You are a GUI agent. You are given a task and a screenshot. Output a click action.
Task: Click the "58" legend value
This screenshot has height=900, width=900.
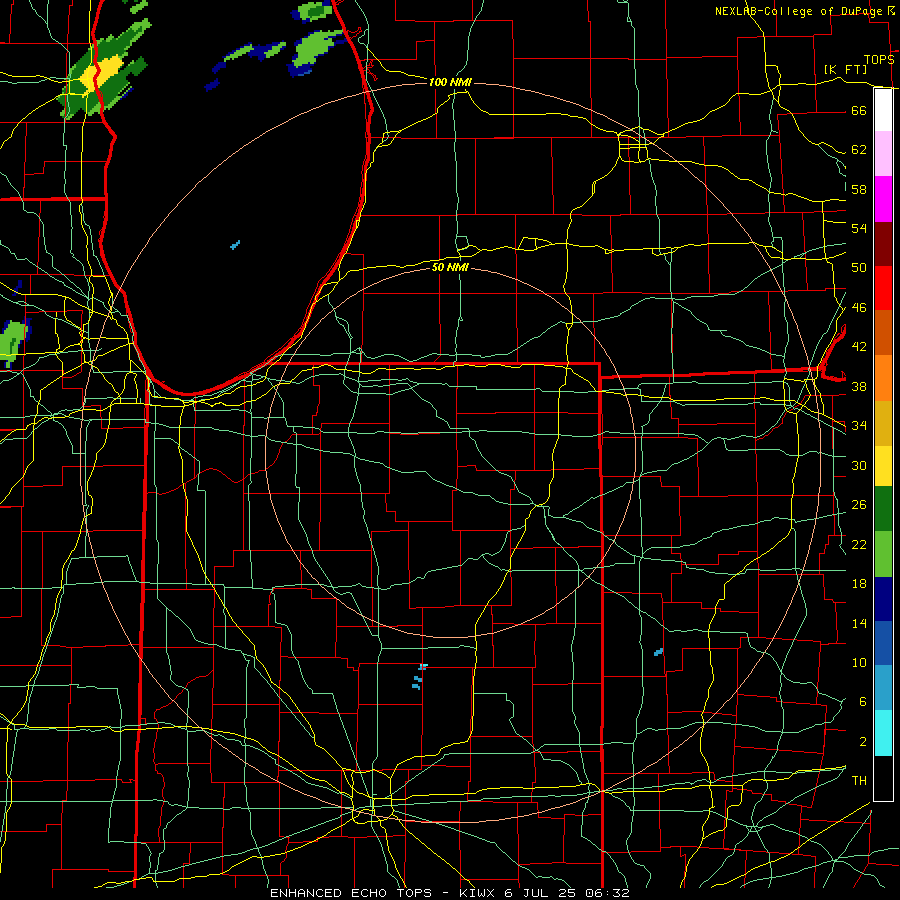859,189
